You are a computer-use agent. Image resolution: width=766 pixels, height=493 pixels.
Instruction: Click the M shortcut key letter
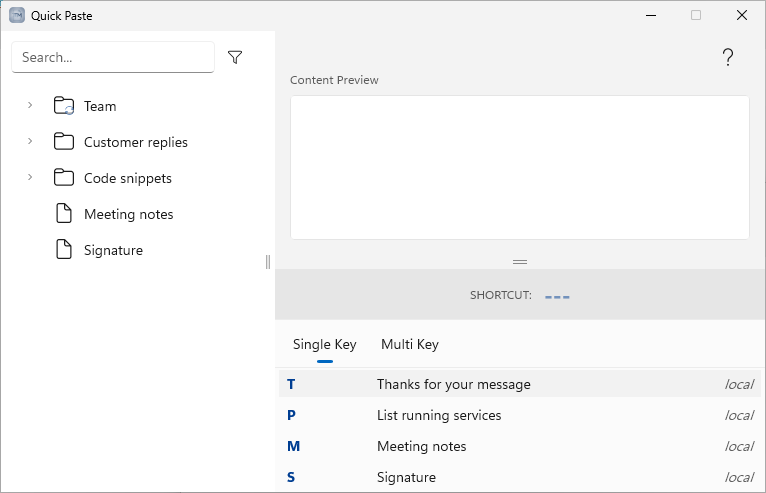293,446
